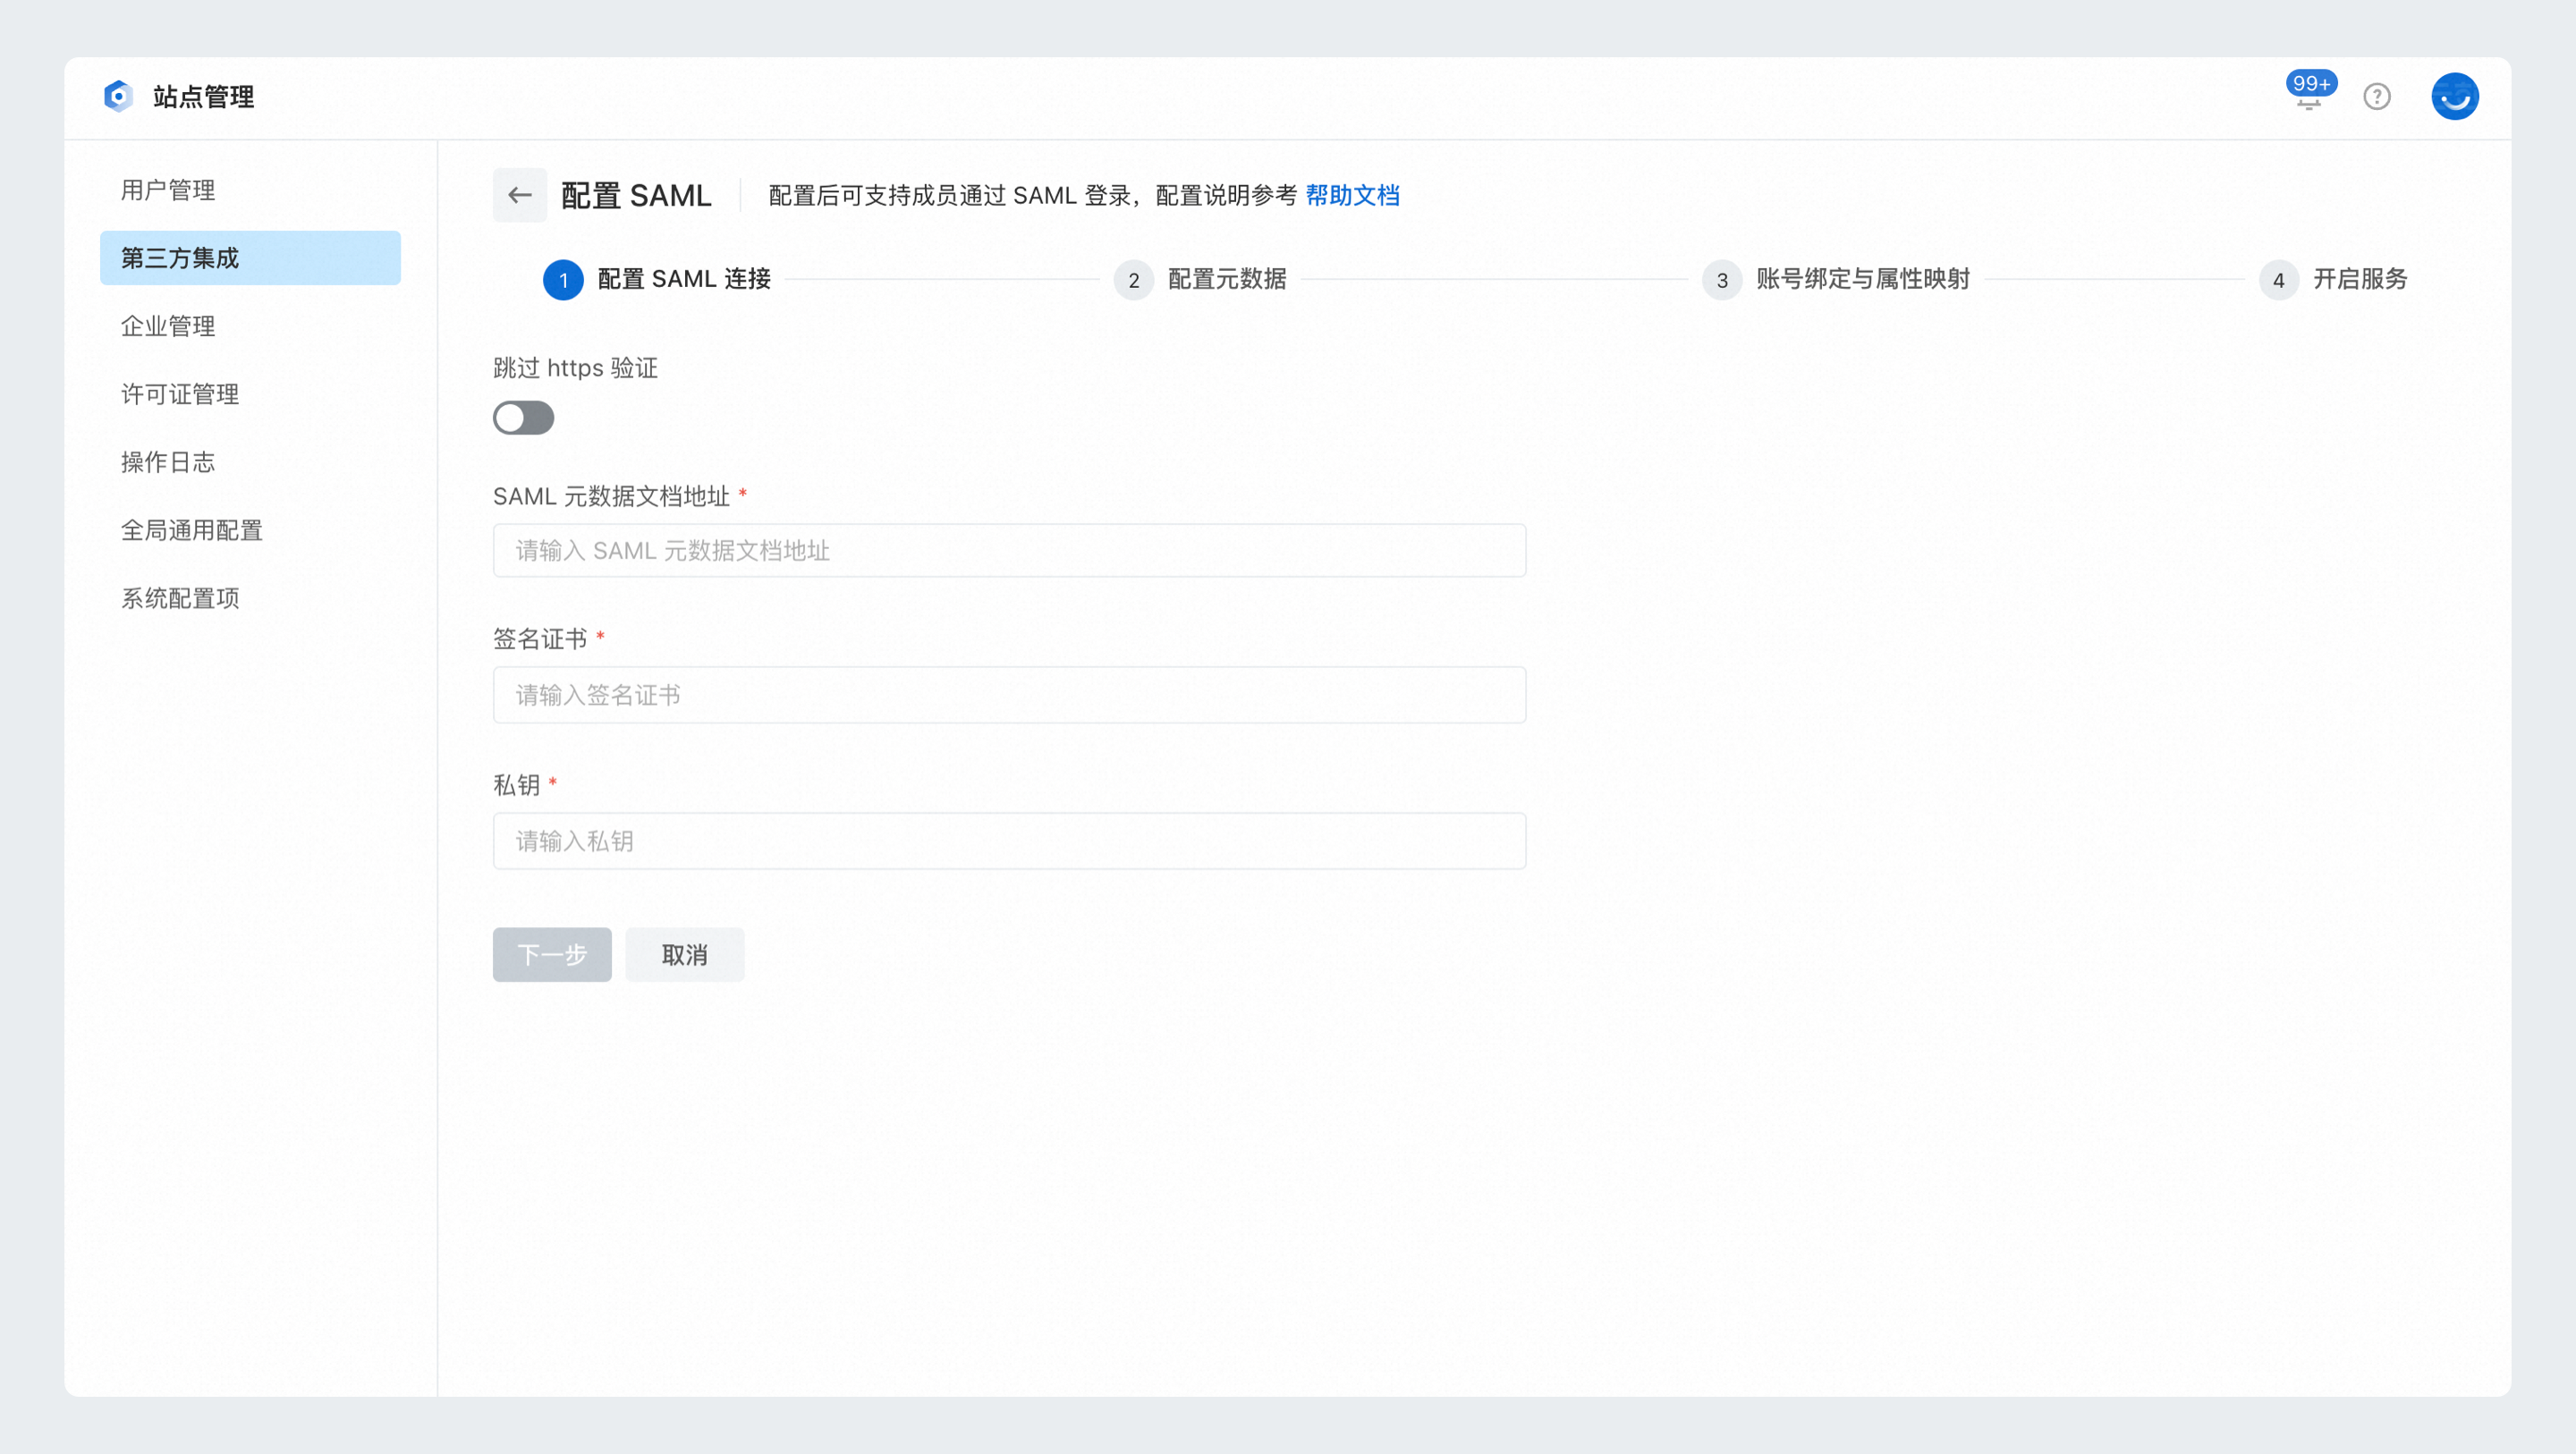Select step 3 账号绑定与属性映射

(1836, 279)
